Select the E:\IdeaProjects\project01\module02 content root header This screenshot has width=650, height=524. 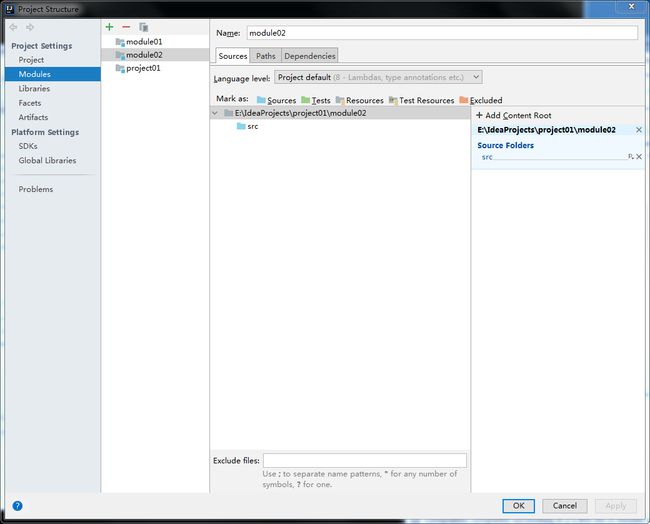[x=546, y=130]
